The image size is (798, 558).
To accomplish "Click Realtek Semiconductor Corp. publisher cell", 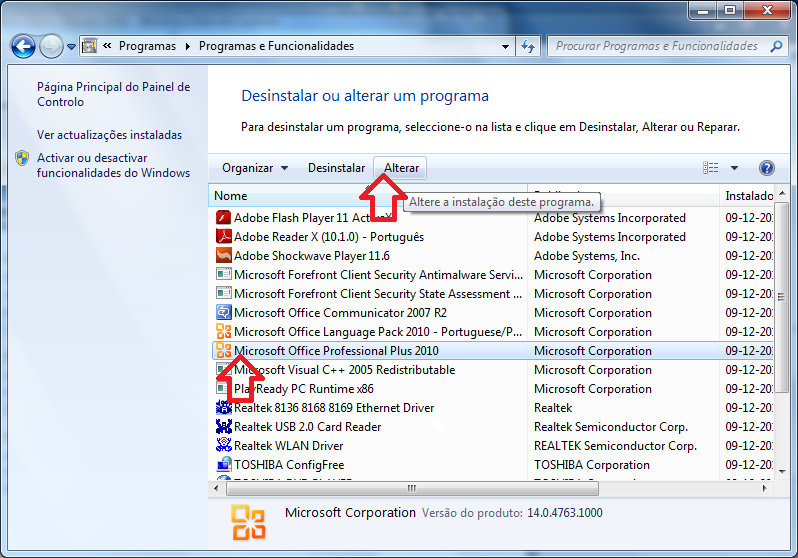I will coord(611,427).
